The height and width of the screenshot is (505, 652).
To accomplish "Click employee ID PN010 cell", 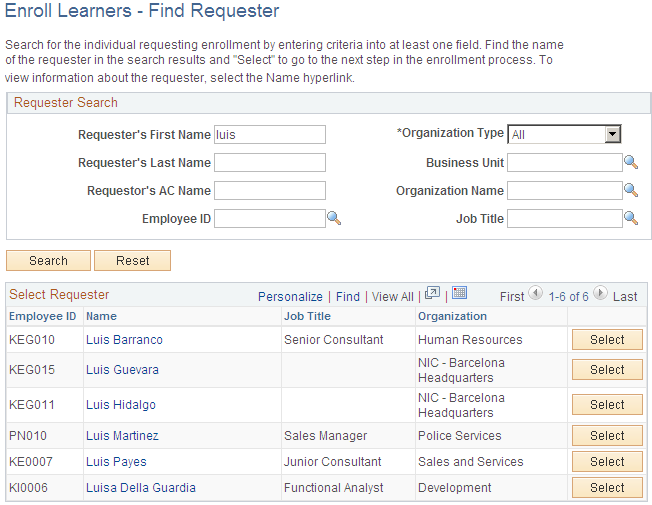I will (x=28, y=436).
